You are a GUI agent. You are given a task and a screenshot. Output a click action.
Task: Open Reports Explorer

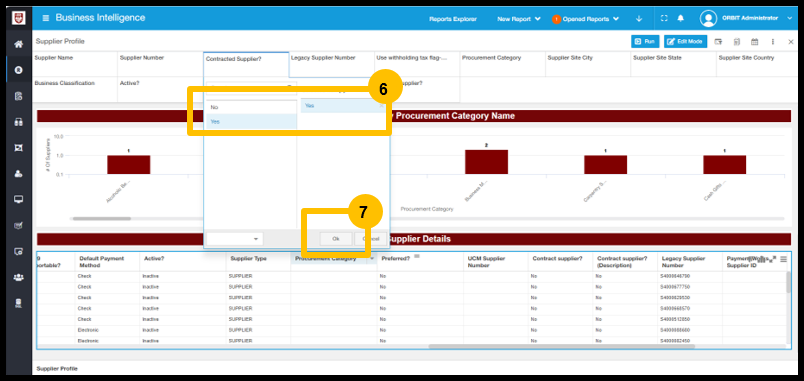453,19
